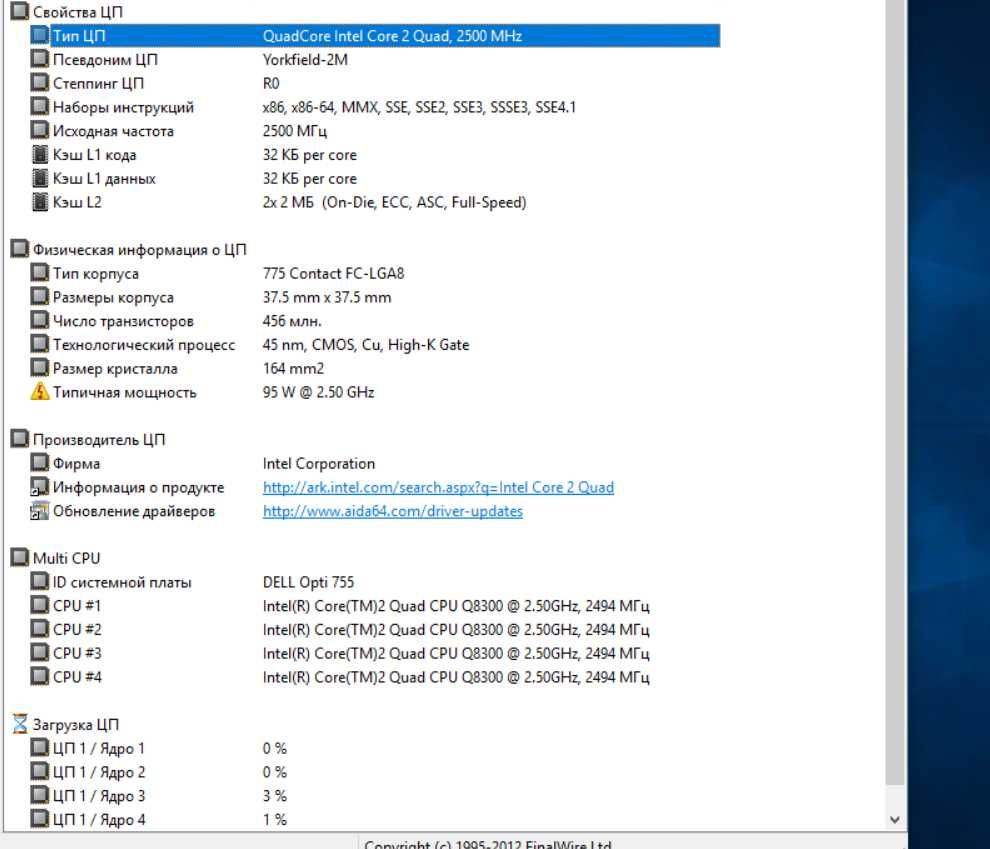
Task: Select the 'Кэш L1 данных' row label
Action: click(104, 179)
